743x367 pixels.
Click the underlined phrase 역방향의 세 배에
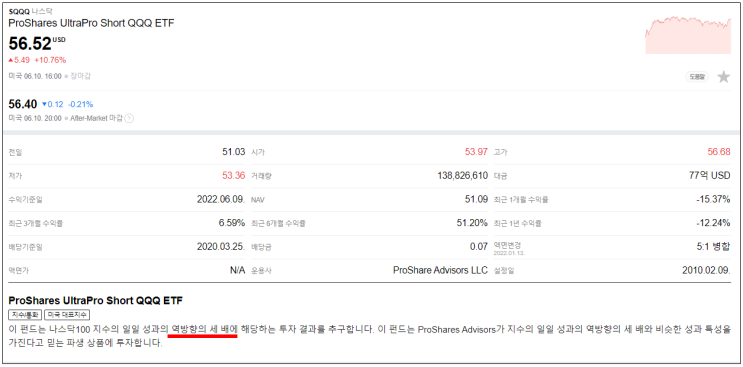pyautogui.click(x=204, y=329)
